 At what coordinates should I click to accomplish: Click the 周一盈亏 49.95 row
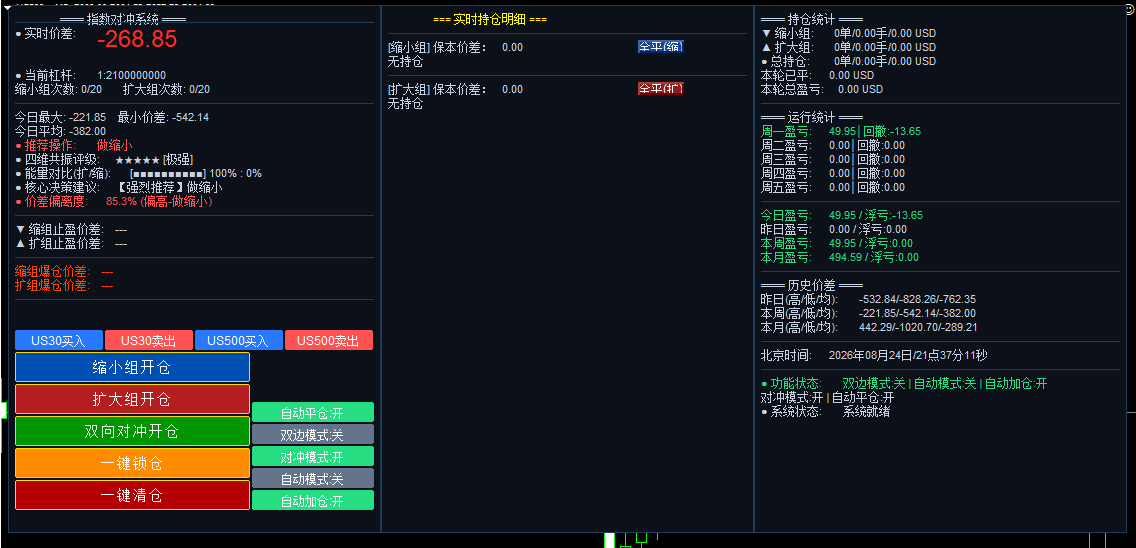pyautogui.click(x=840, y=131)
